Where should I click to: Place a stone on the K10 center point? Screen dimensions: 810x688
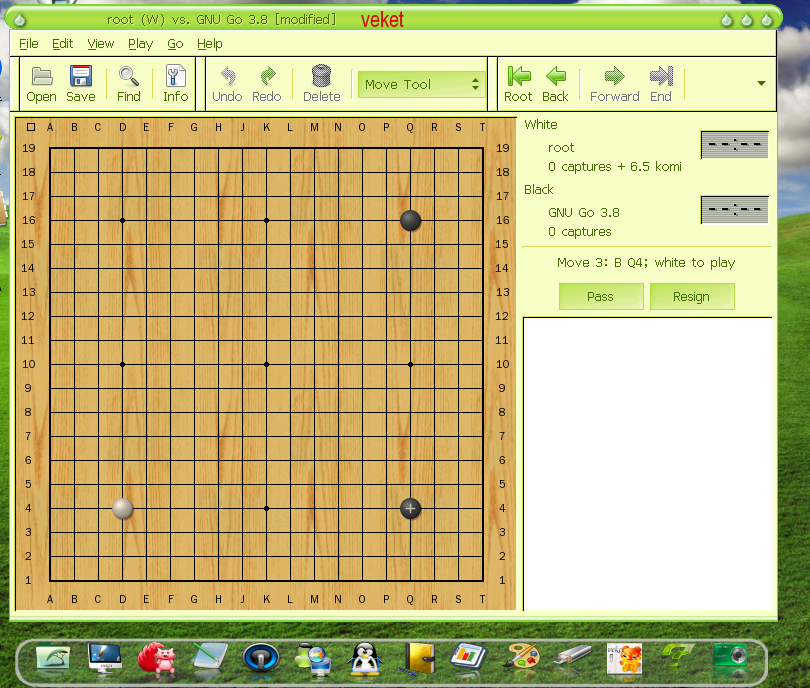(x=267, y=365)
